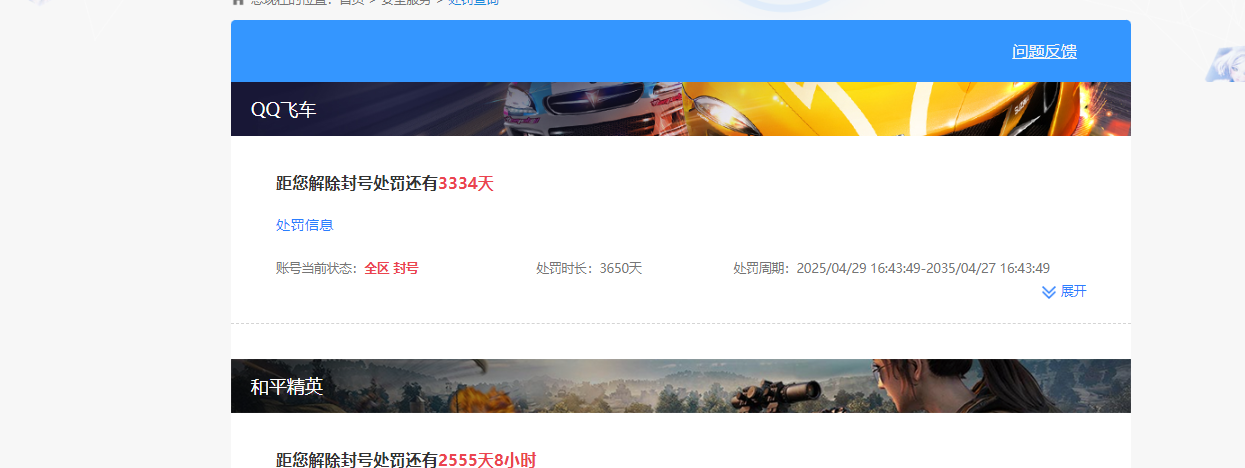Screen dimensions: 1245x468
Task: Click the 处罚时长:3650天 text
Action: coord(589,268)
